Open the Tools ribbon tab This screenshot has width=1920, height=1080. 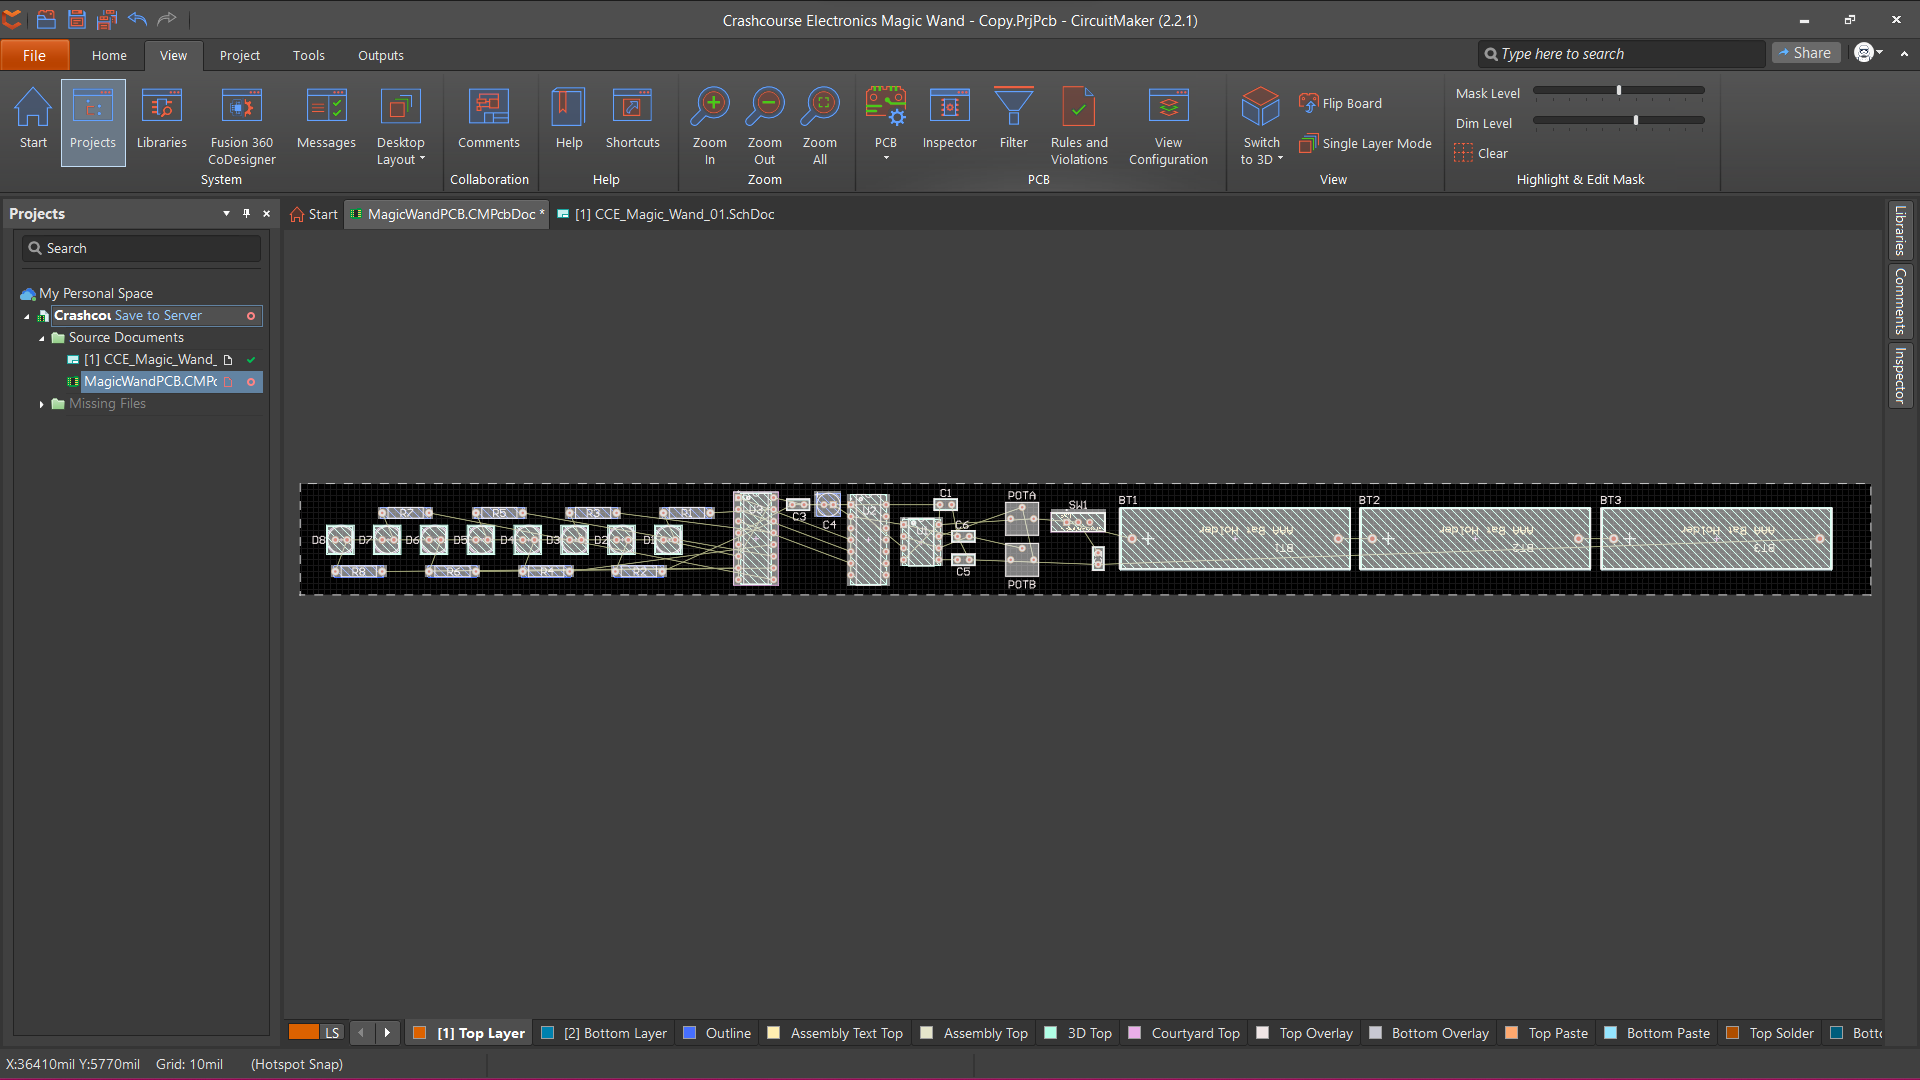click(308, 55)
